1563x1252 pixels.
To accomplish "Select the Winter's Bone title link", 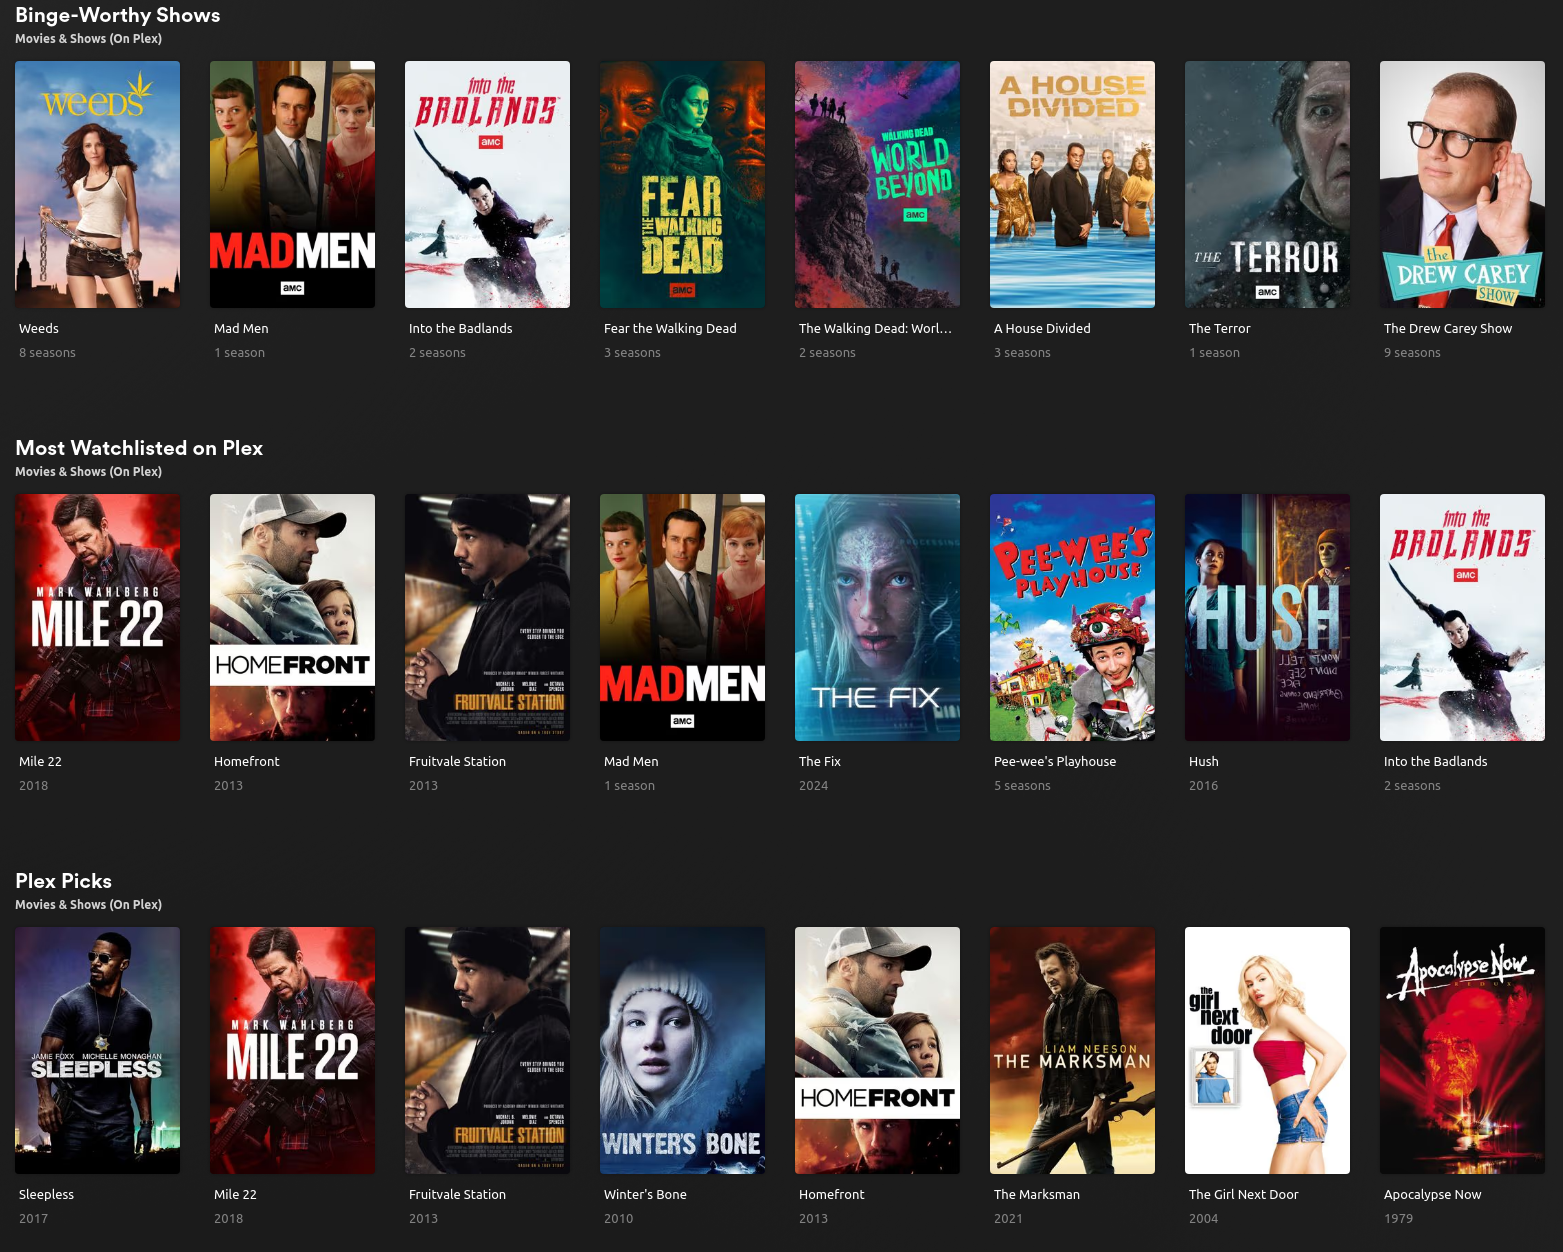I will tap(645, 1194).
